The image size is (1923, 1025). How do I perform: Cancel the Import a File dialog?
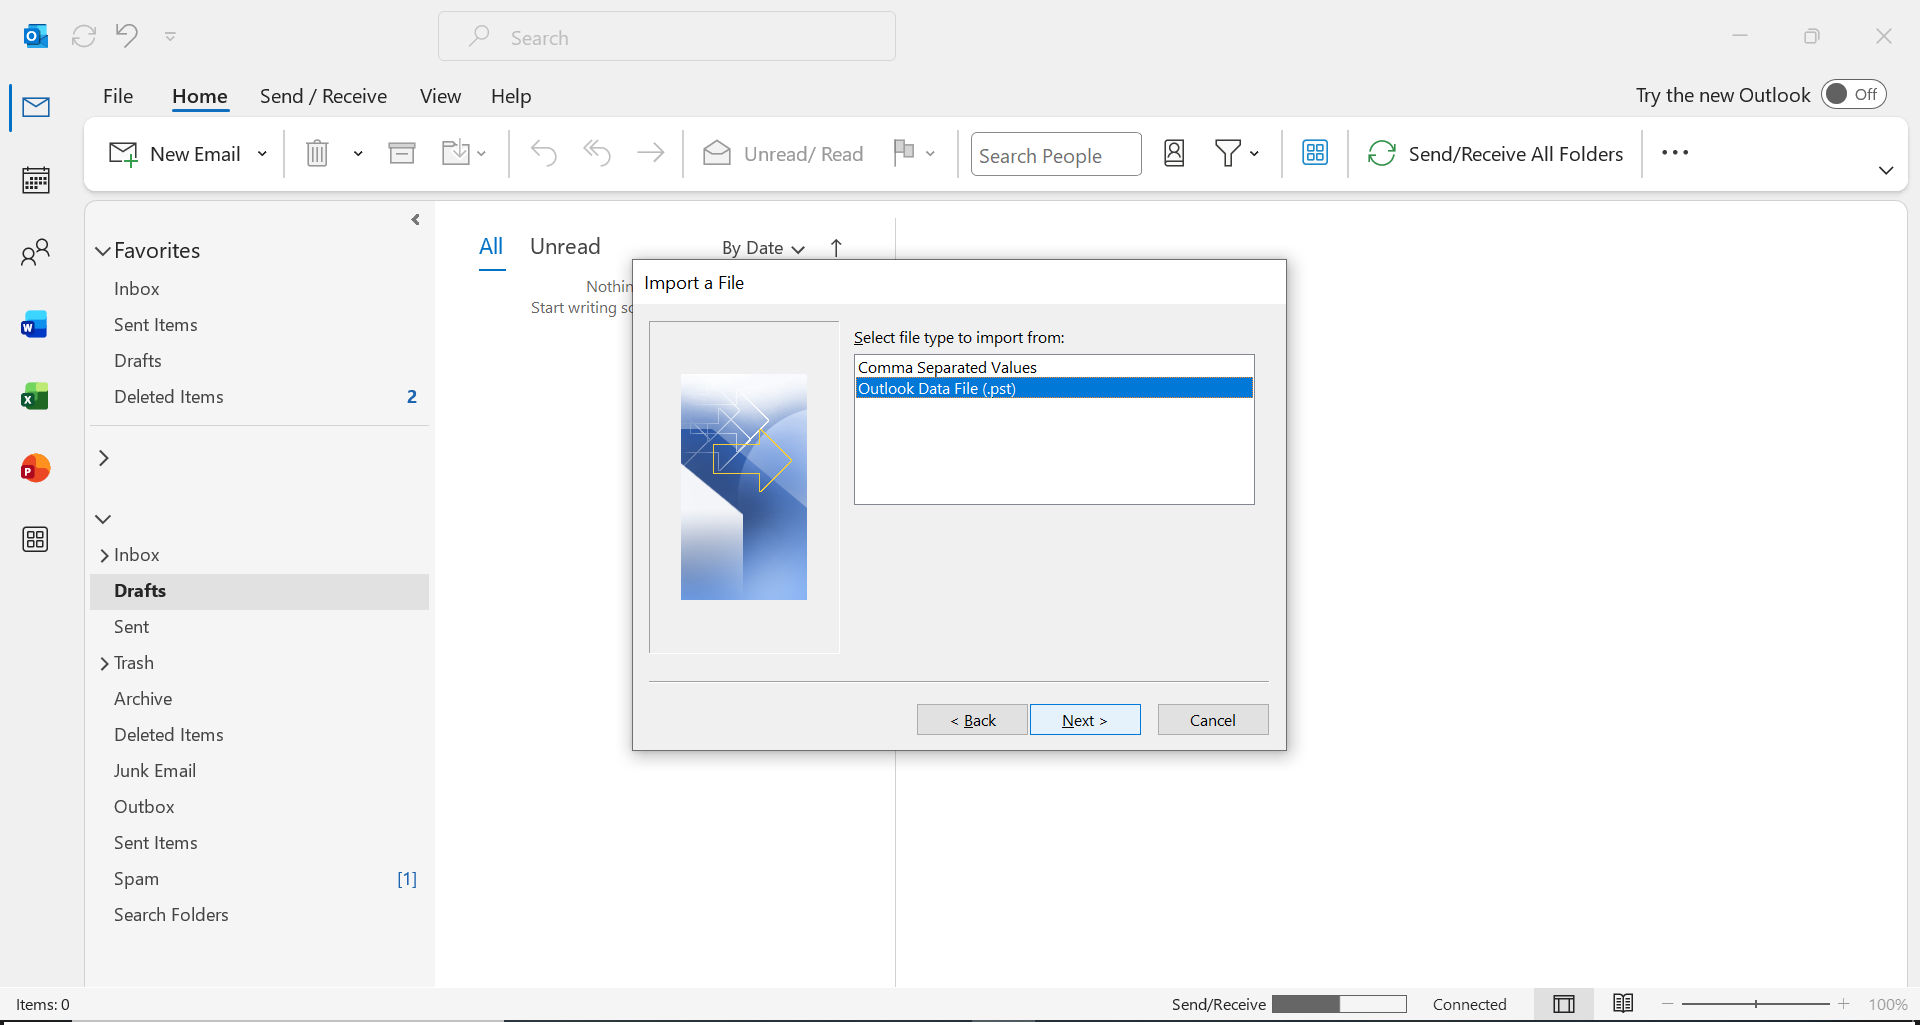point(1213,720)
